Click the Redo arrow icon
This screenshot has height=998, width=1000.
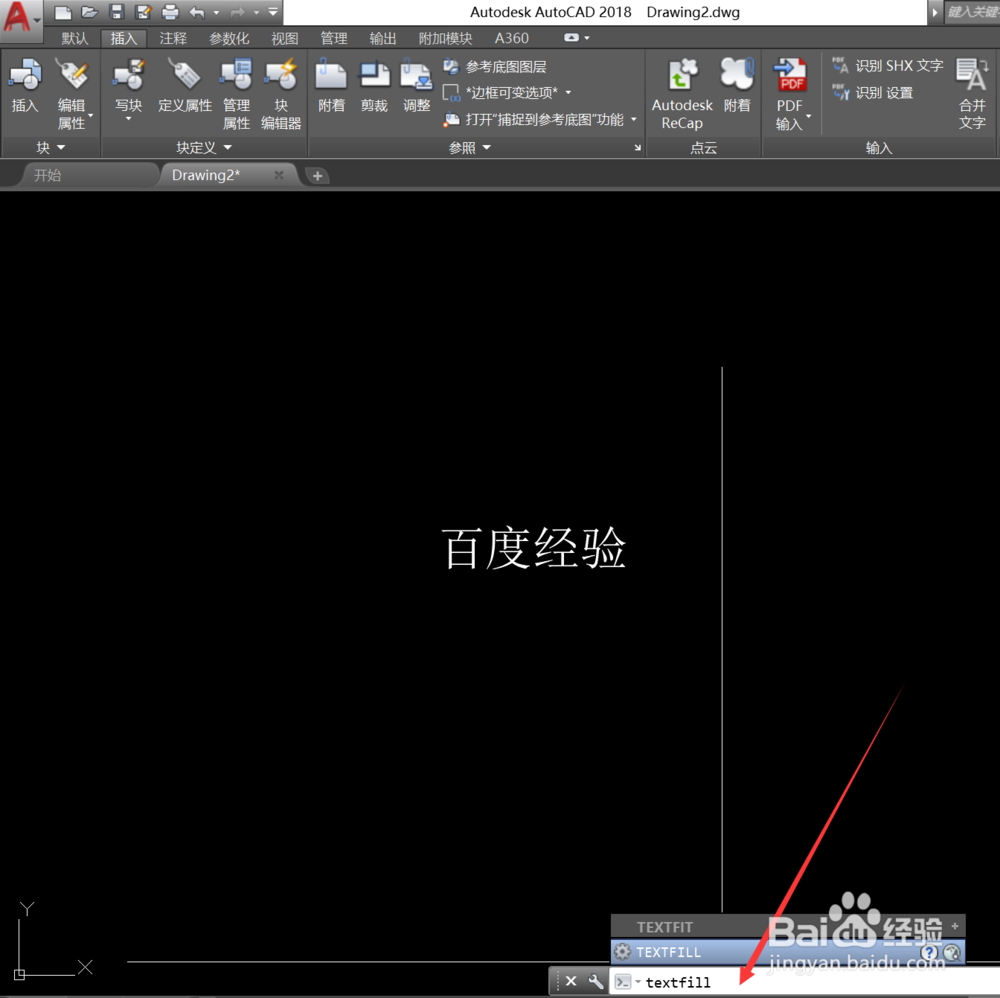coord(237,12)
